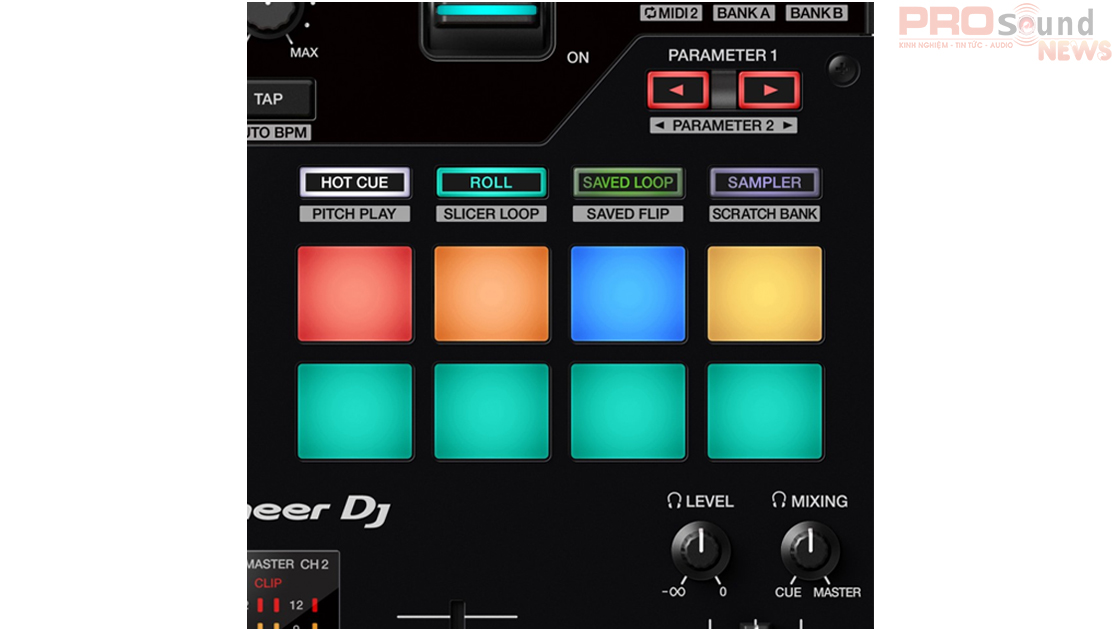Toggle MIDI 2 mode
This screenshot has width=1120, height=630.
669,12
